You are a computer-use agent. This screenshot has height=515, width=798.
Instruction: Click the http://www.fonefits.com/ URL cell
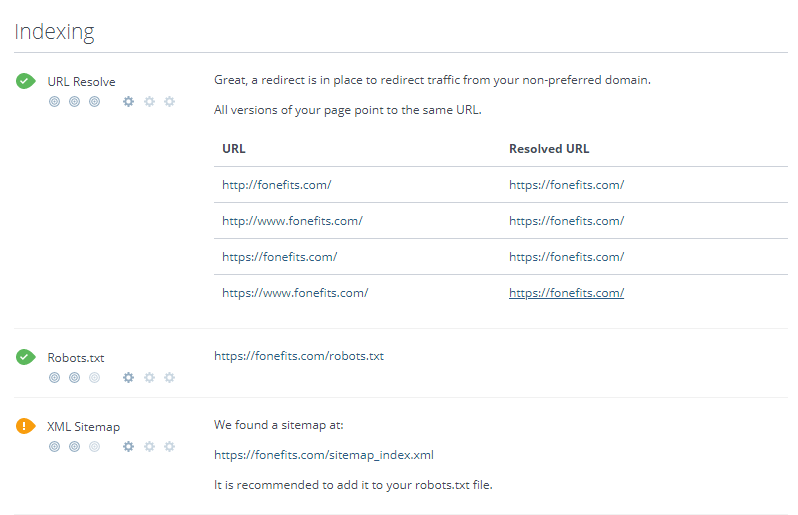[292, 221]
